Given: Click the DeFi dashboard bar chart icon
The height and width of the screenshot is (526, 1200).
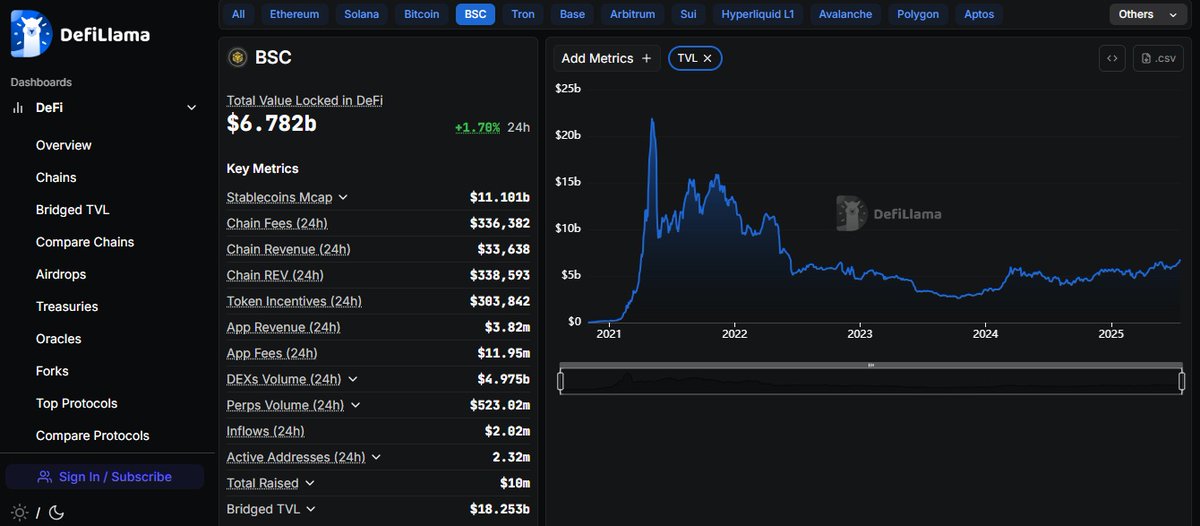Looking at the screenshot, I should pyautogui.click(x=17, y=108).
